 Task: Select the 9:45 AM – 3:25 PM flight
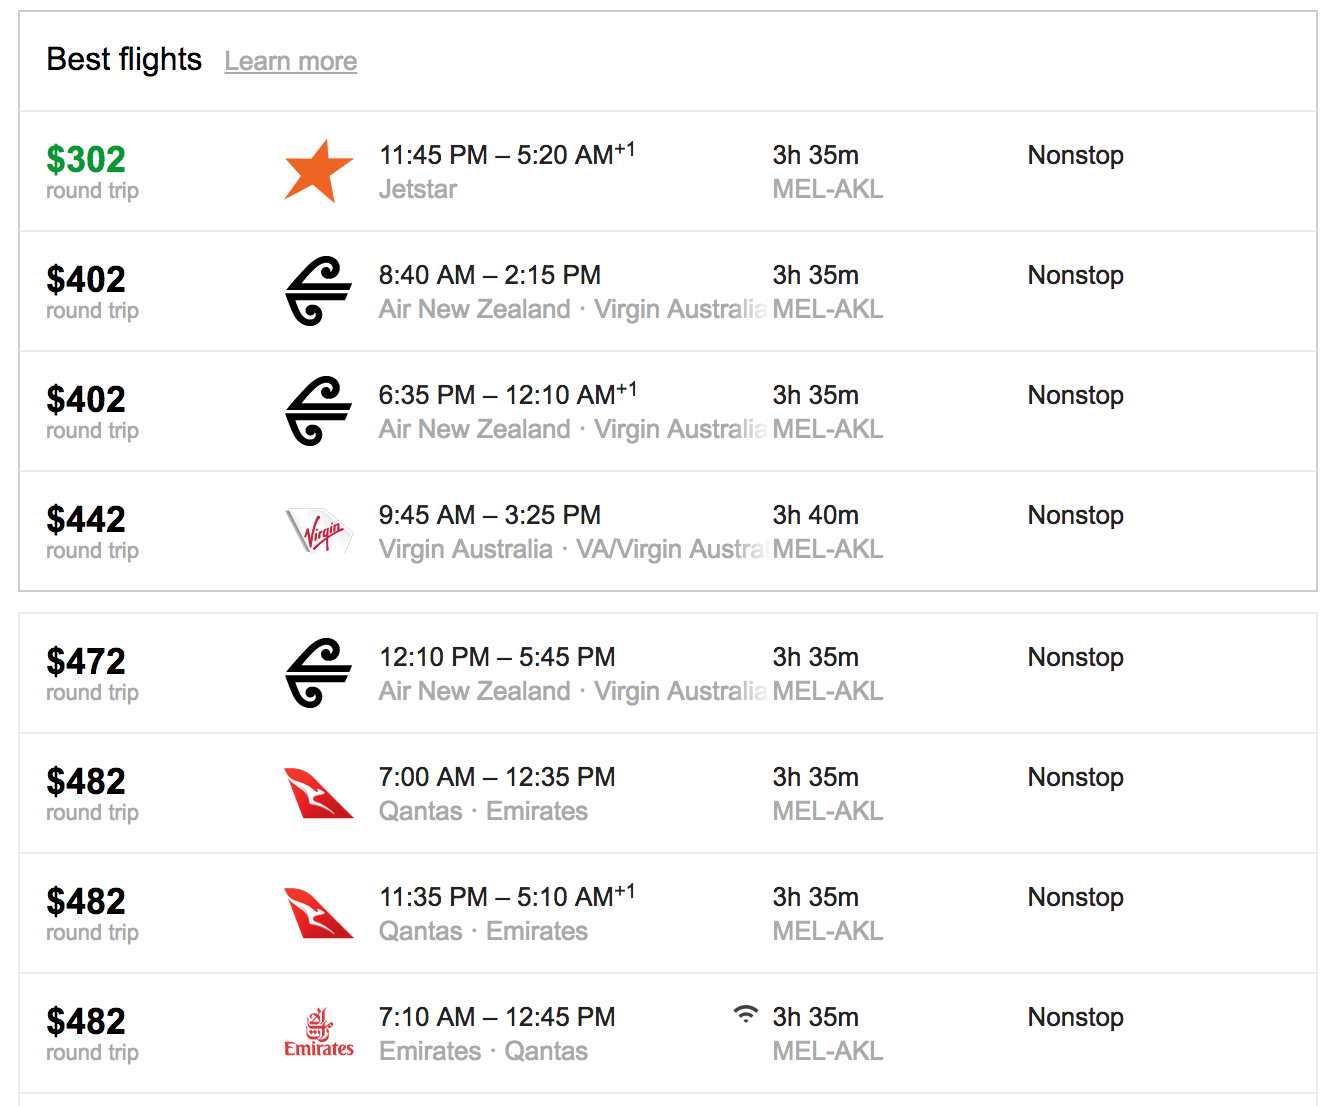tap(489, 515)
